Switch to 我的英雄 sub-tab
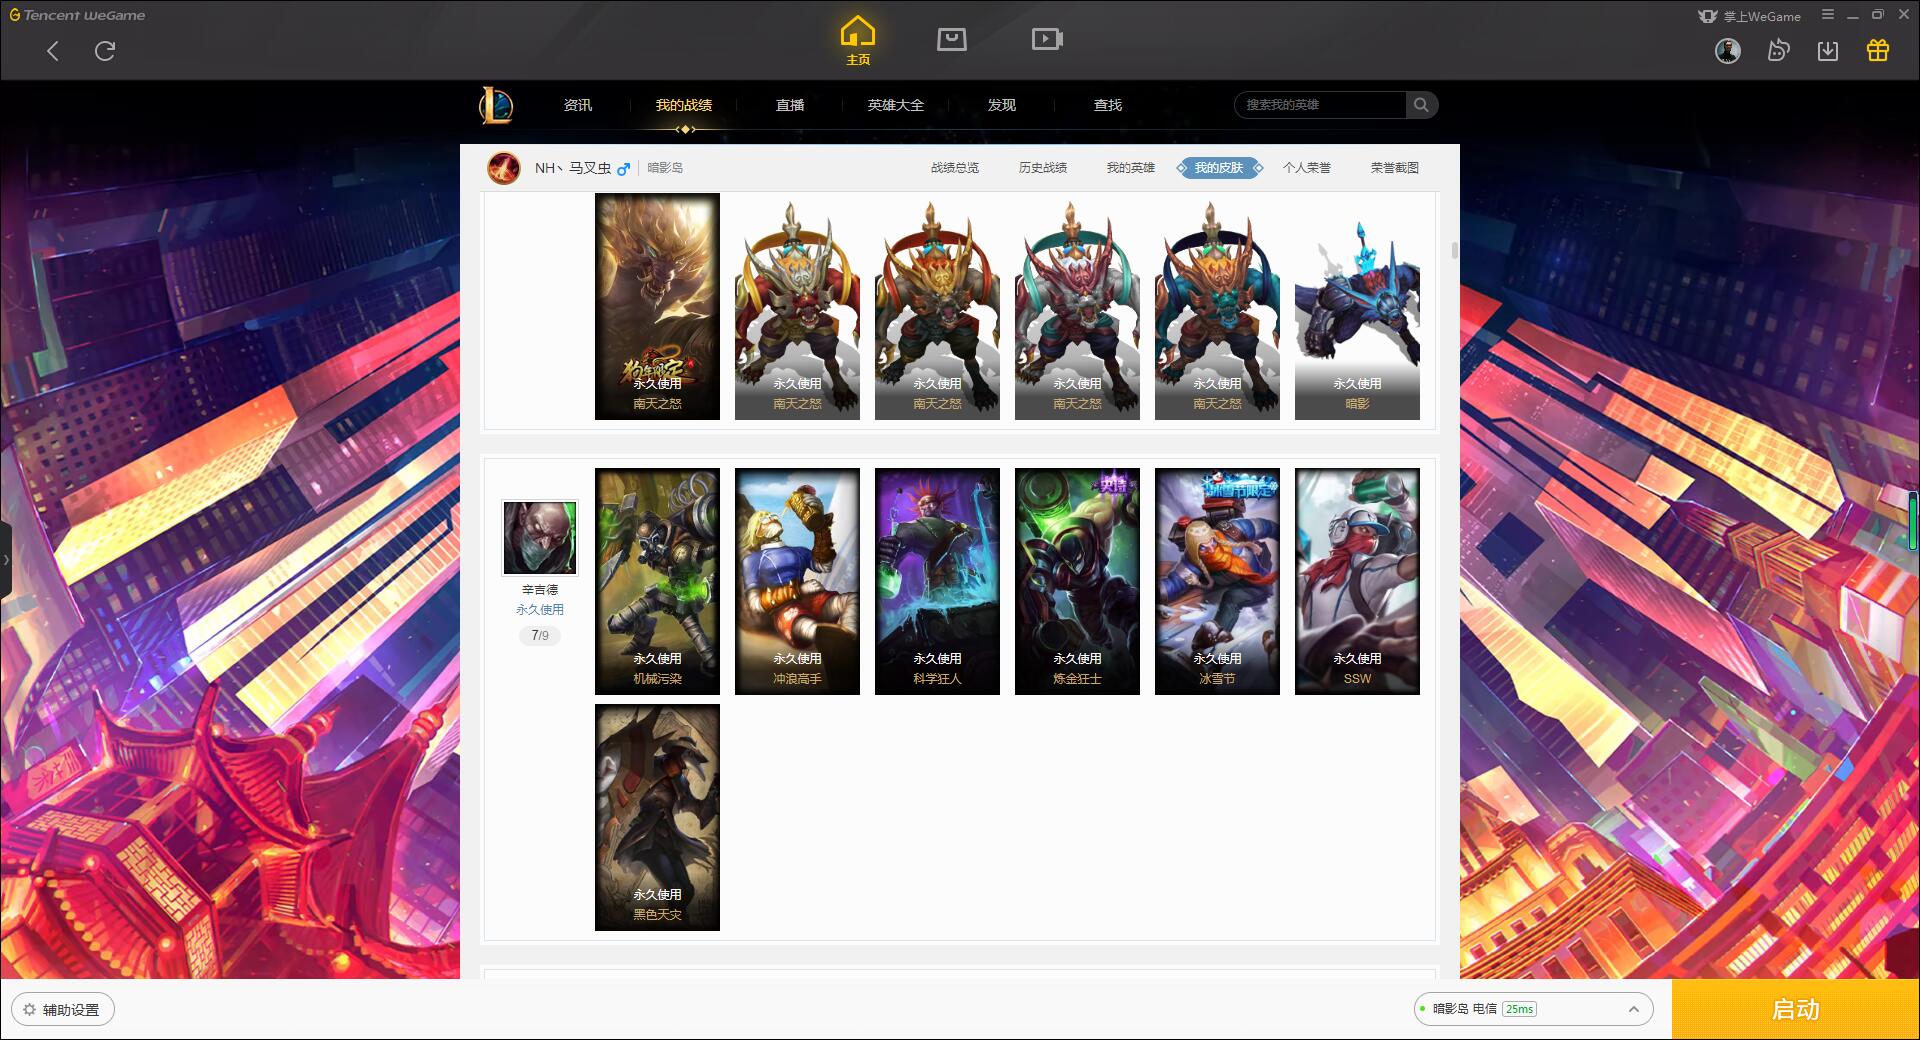1920x1040 pixels. point(1131,168)
